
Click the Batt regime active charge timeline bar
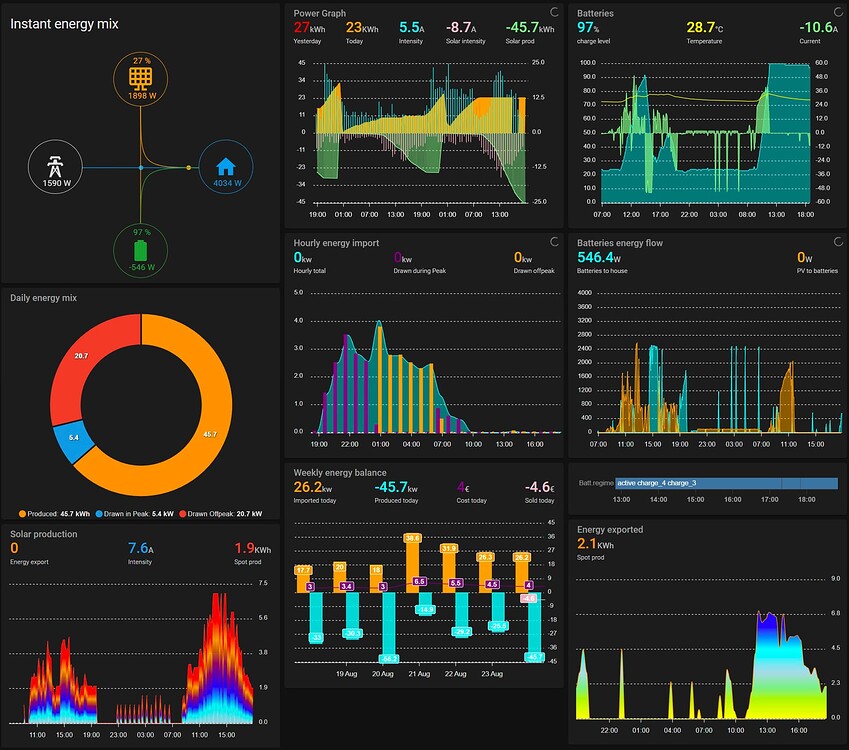pyautogui.click(x=727, y=483)
